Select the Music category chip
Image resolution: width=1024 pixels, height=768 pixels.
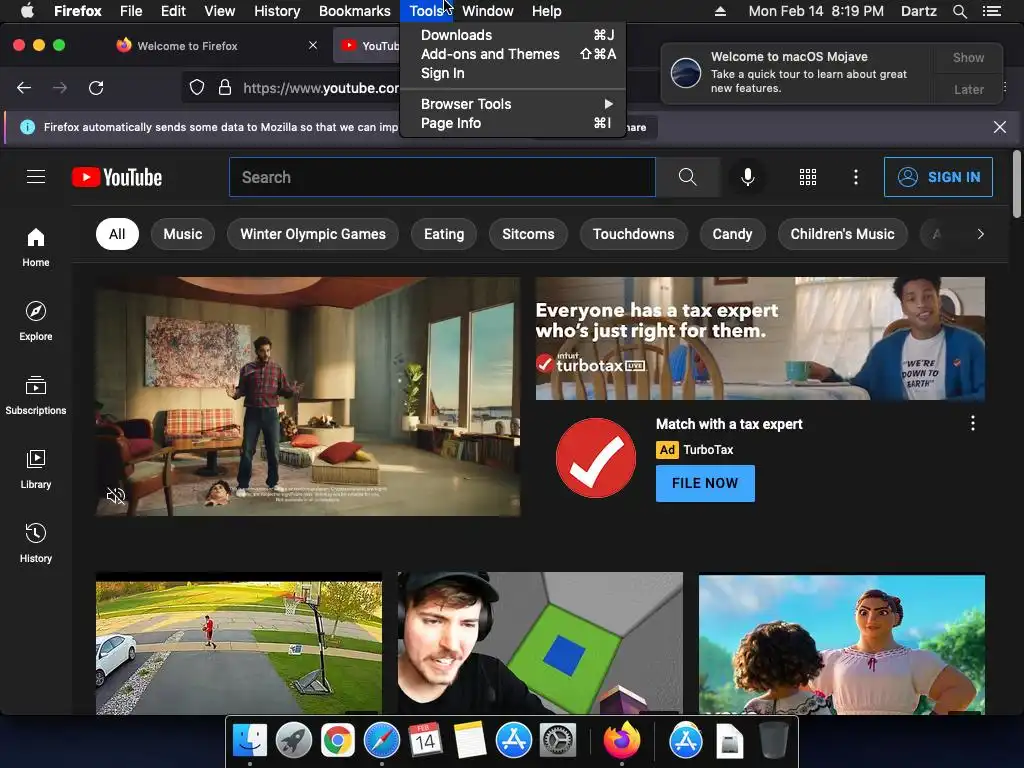pos(183,234)
